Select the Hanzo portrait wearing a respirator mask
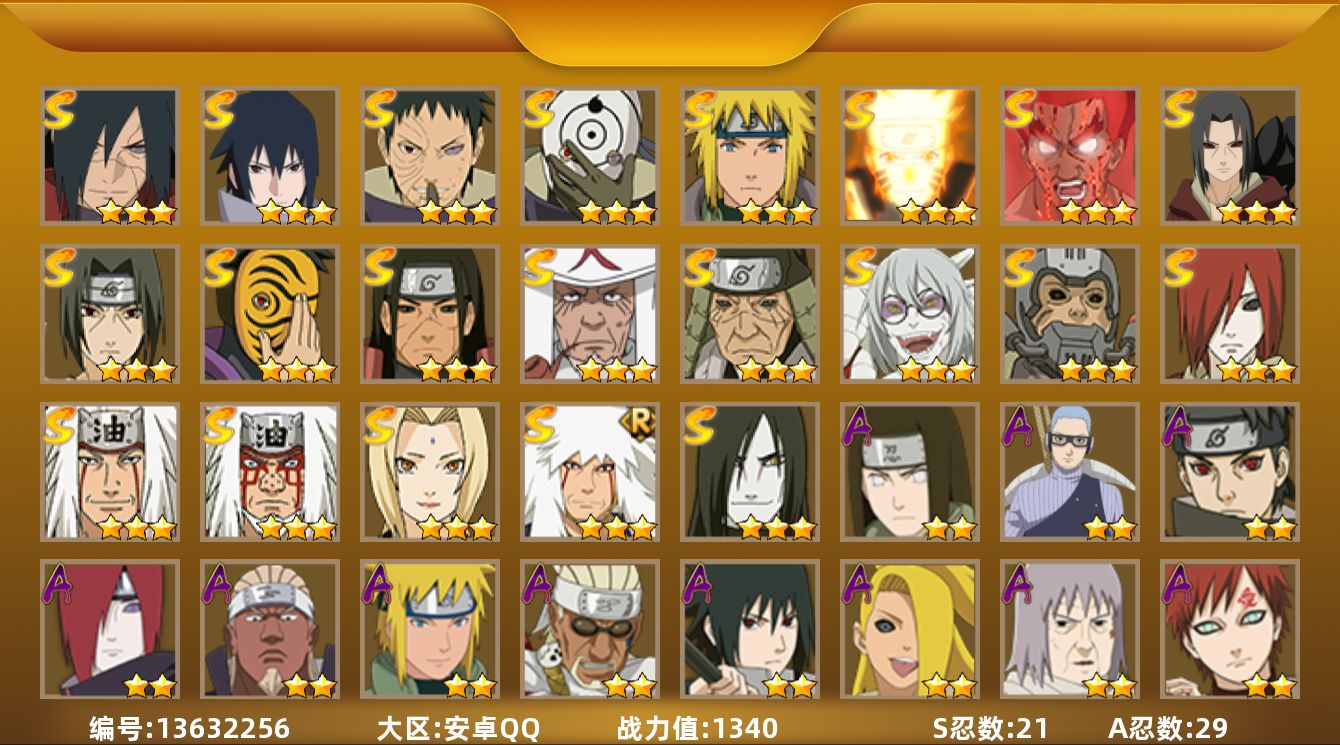The height and width of the screenshot is (745, 1340). 1070,314
